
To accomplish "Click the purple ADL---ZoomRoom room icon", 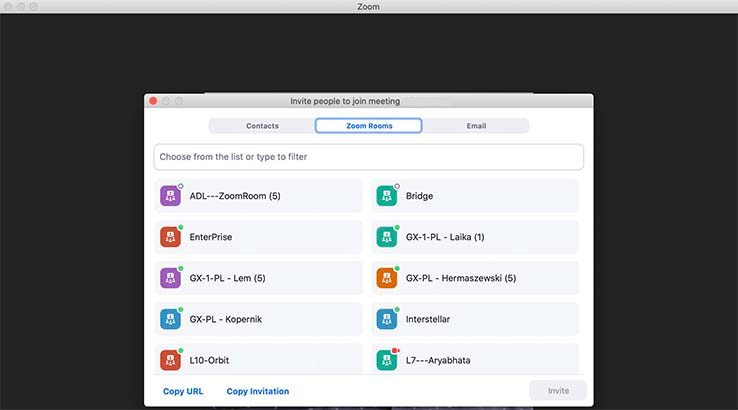I will (171, 196).
